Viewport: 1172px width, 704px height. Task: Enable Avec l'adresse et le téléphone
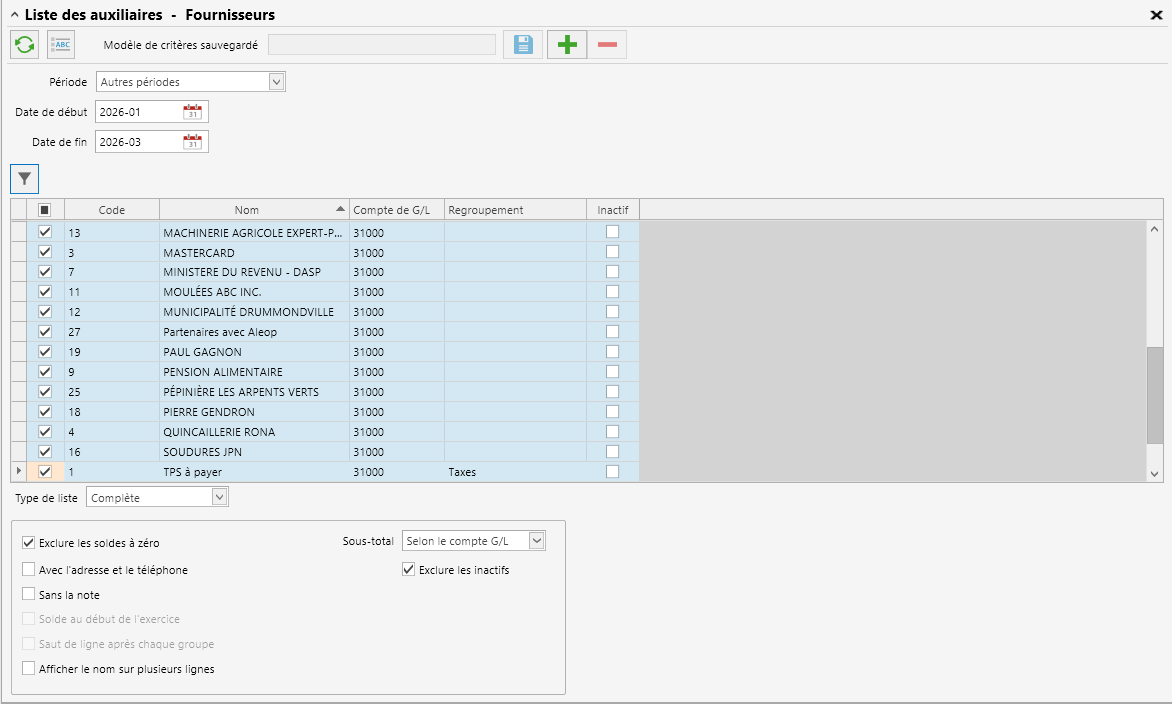(x=28, y=569)
